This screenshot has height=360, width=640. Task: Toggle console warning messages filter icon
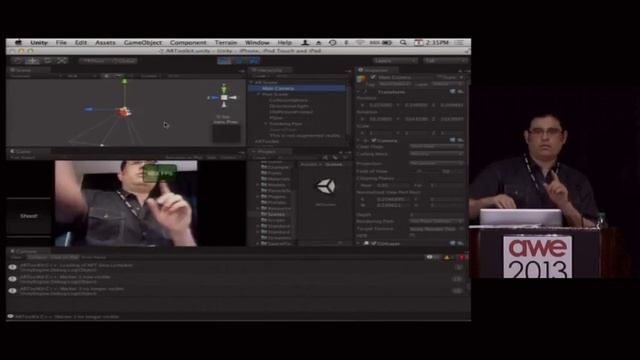point(447,258)
